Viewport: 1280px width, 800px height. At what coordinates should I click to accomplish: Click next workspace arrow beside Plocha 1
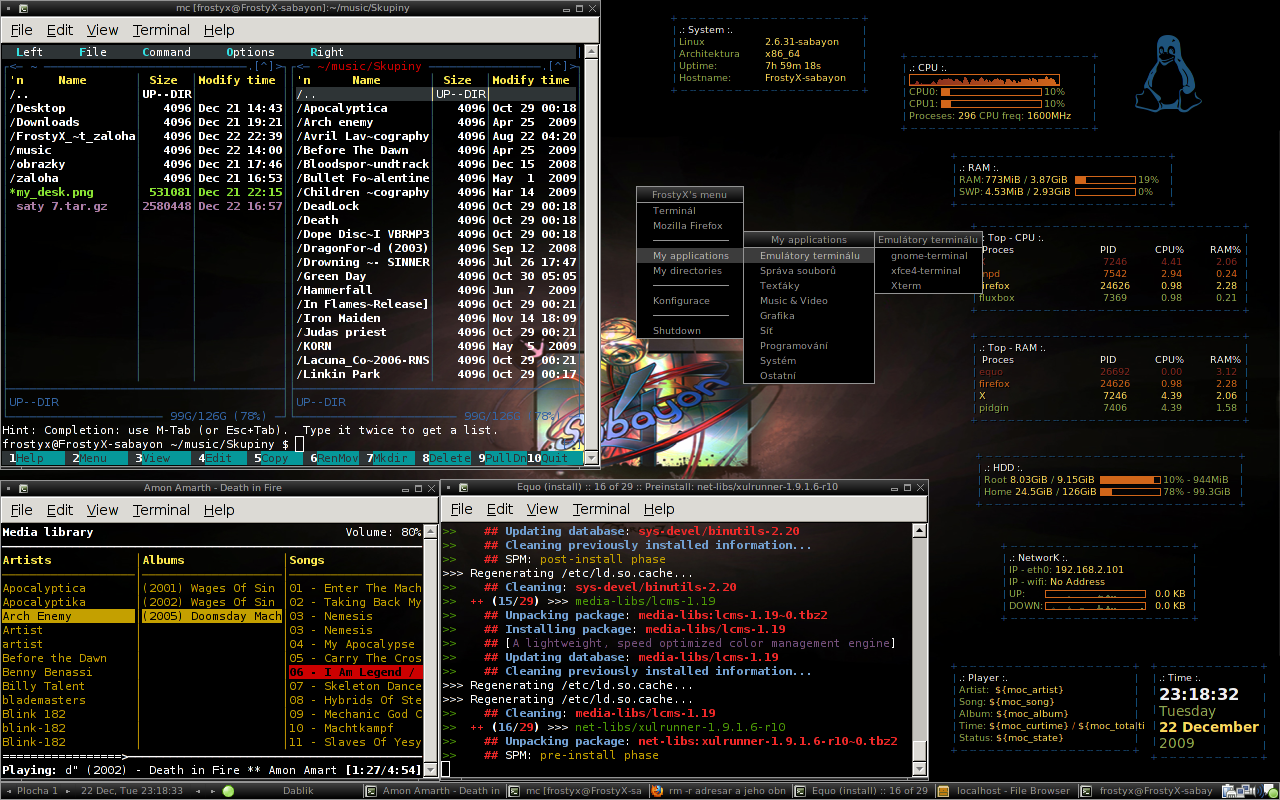coord(69,791)
